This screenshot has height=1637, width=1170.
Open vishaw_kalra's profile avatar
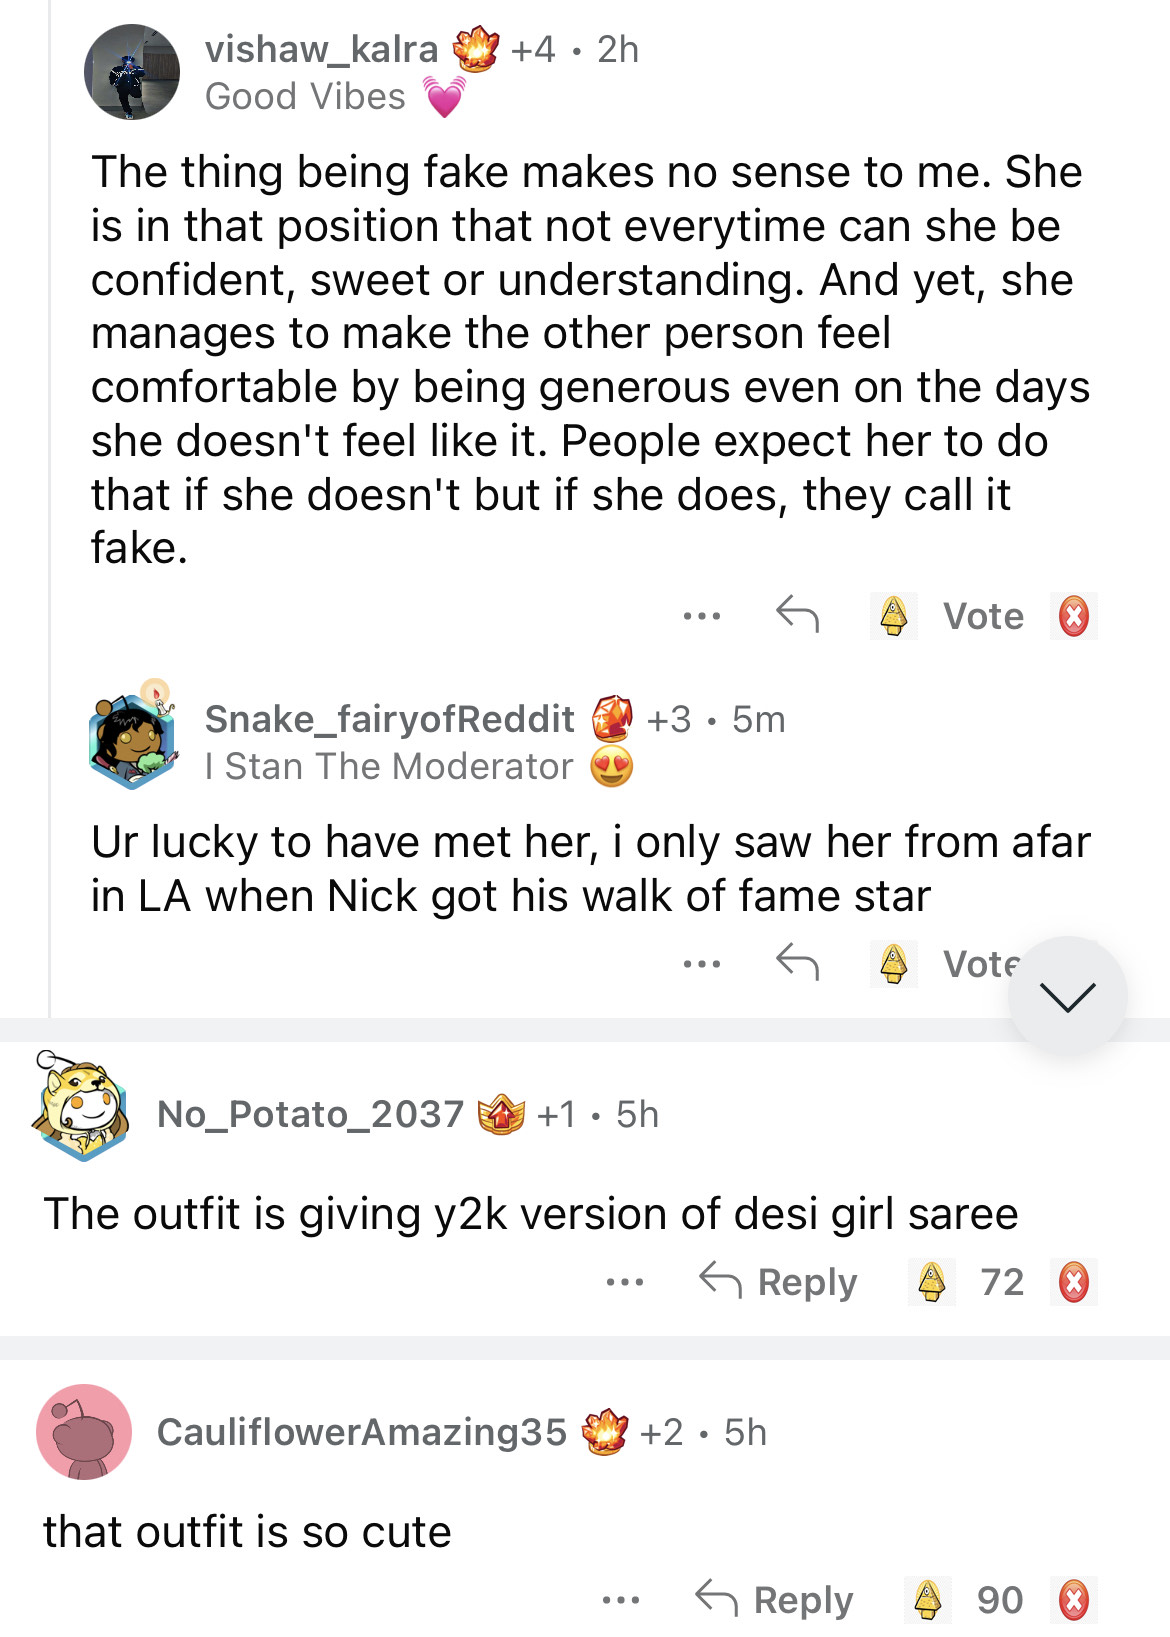click(132, 72)
